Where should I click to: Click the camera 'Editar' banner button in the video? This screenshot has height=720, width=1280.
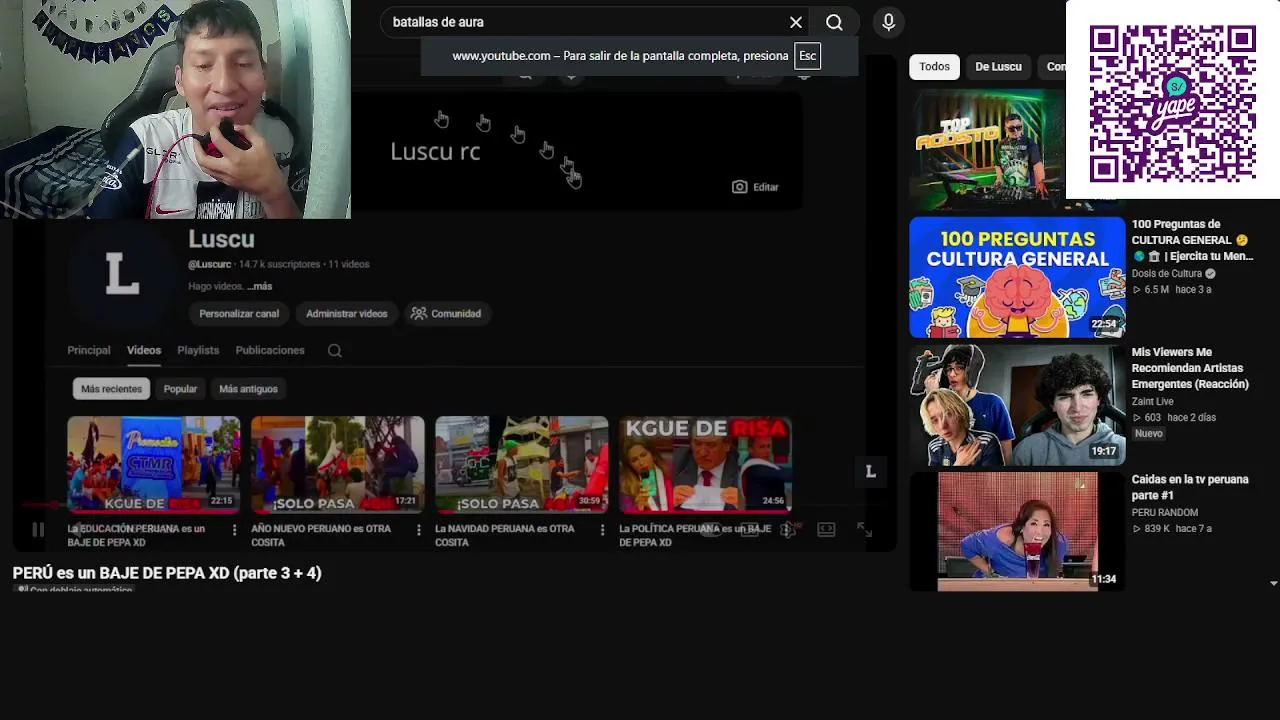(755, 187)
